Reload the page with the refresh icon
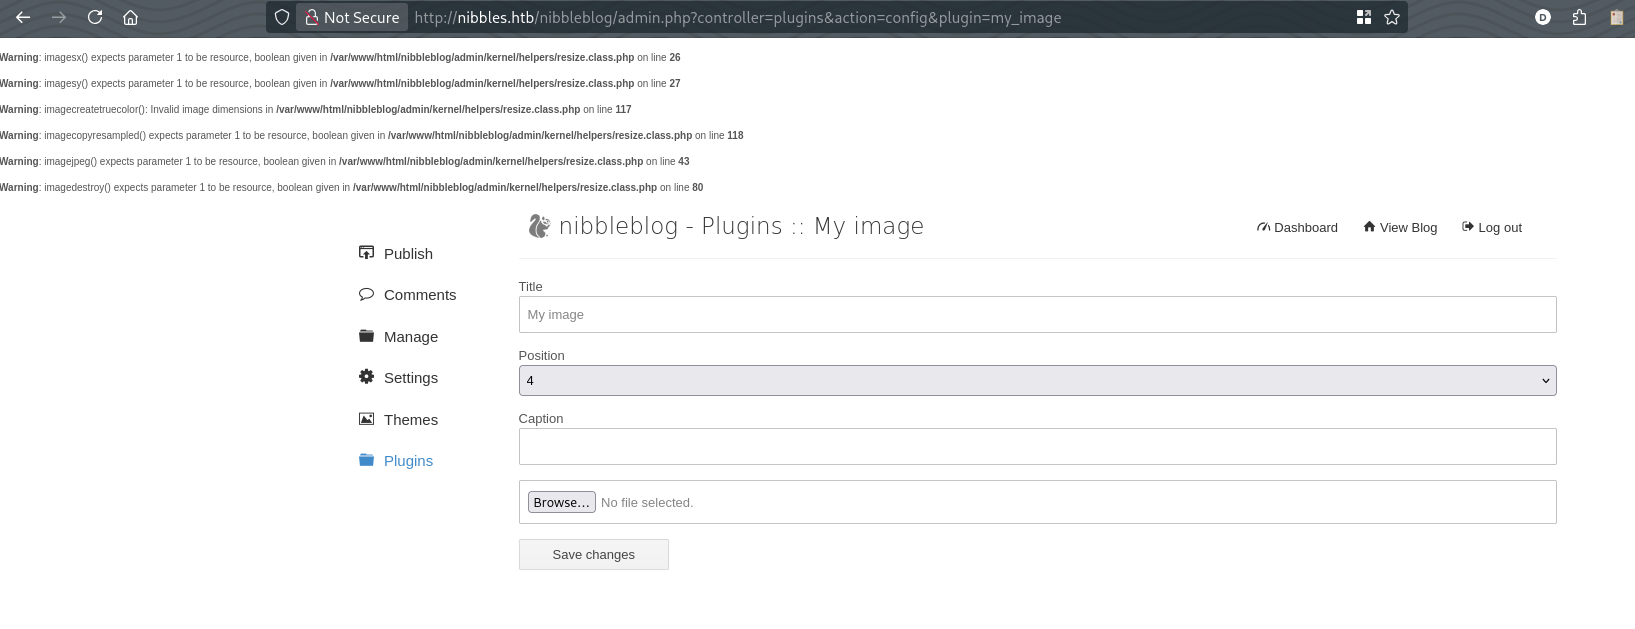1635x629 pixels. 95,17
